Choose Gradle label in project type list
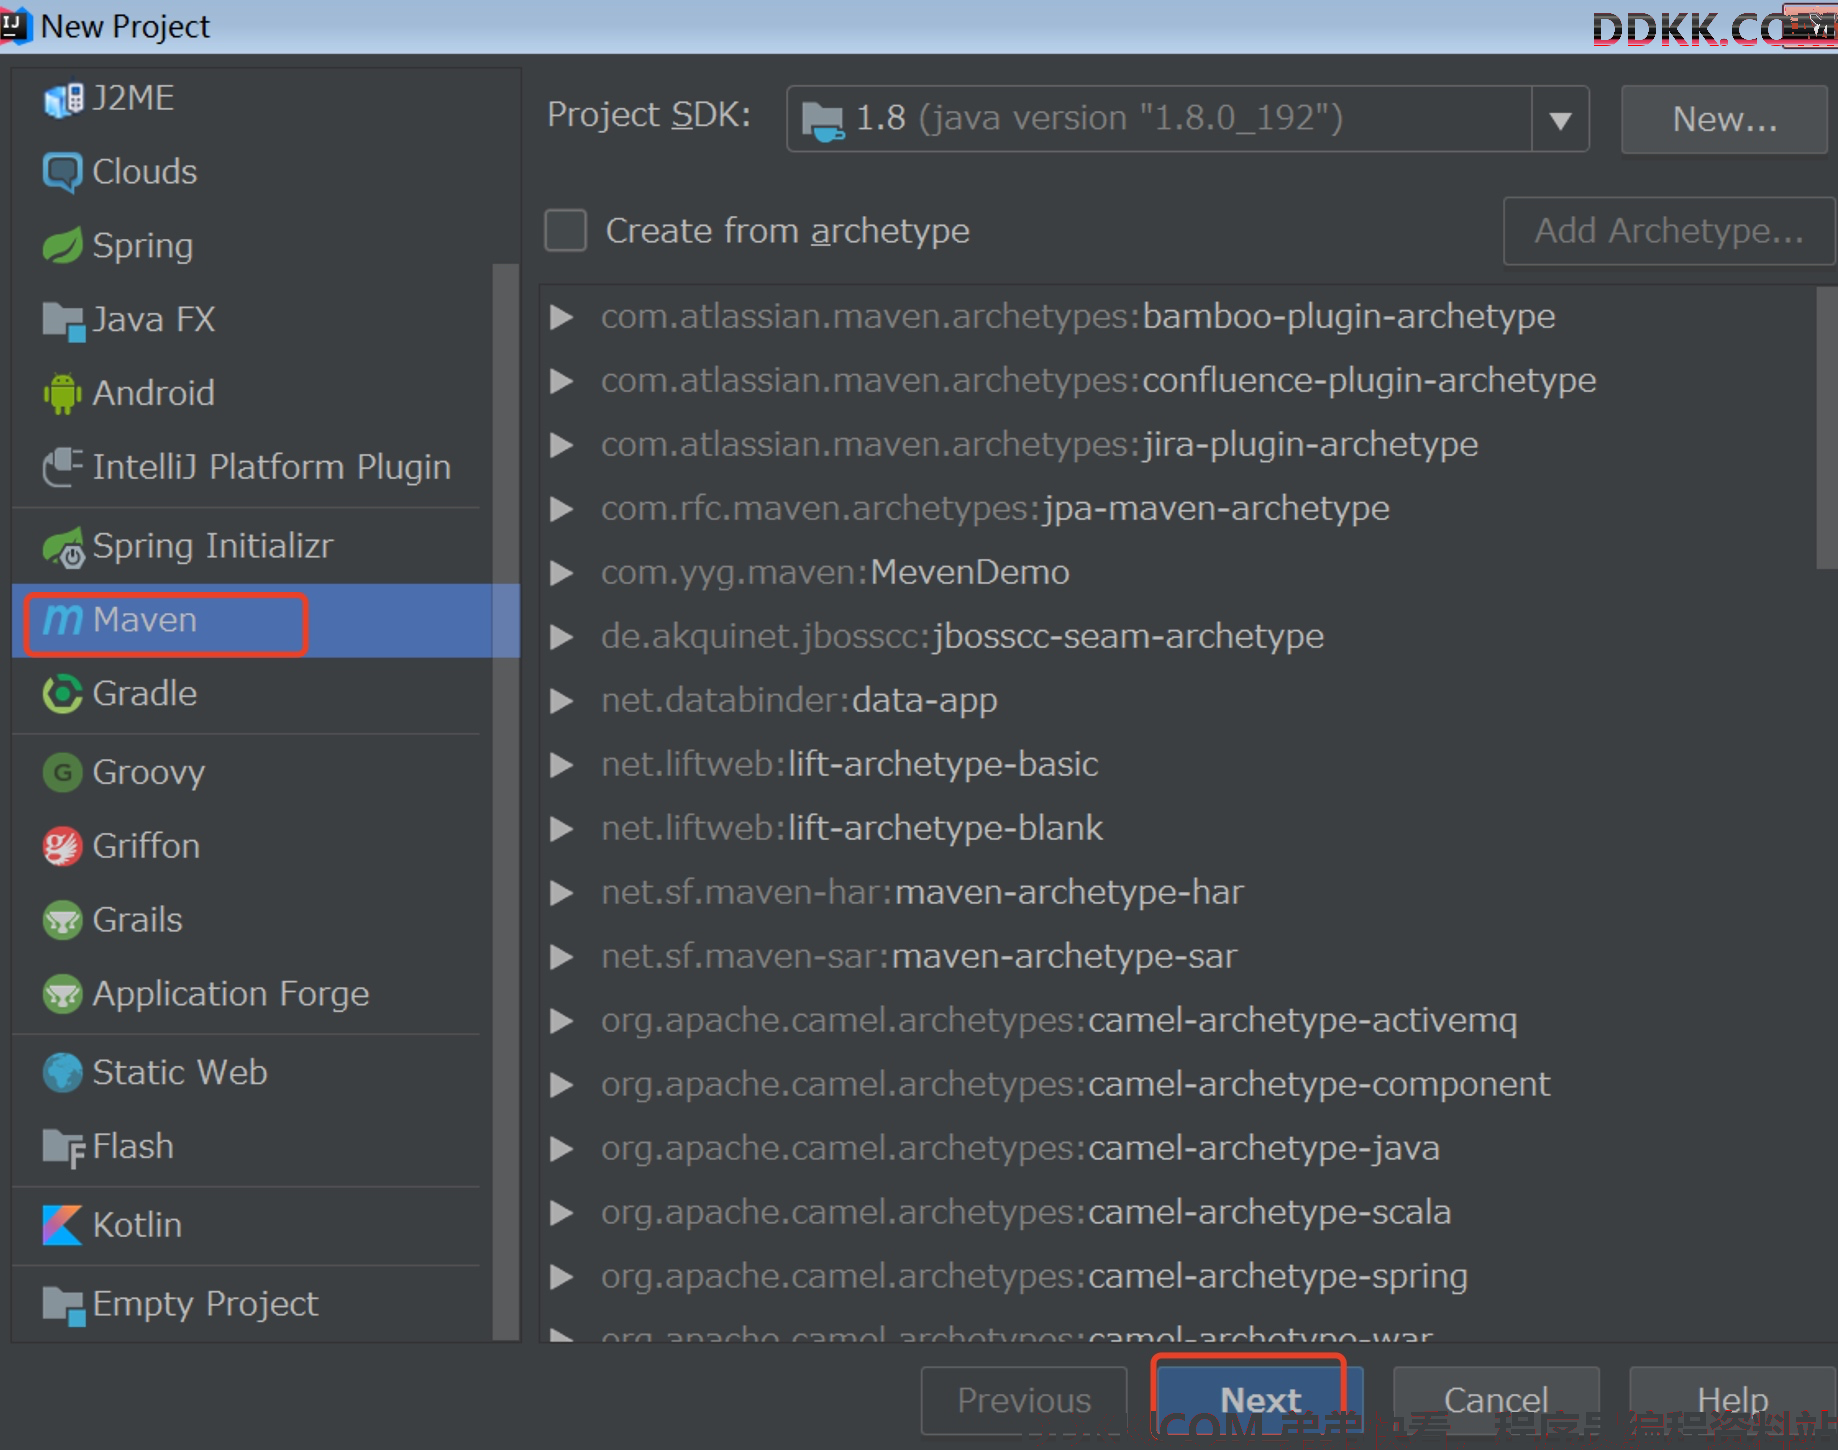The width and height of the screenshot is (1838, 1450). 145,694
